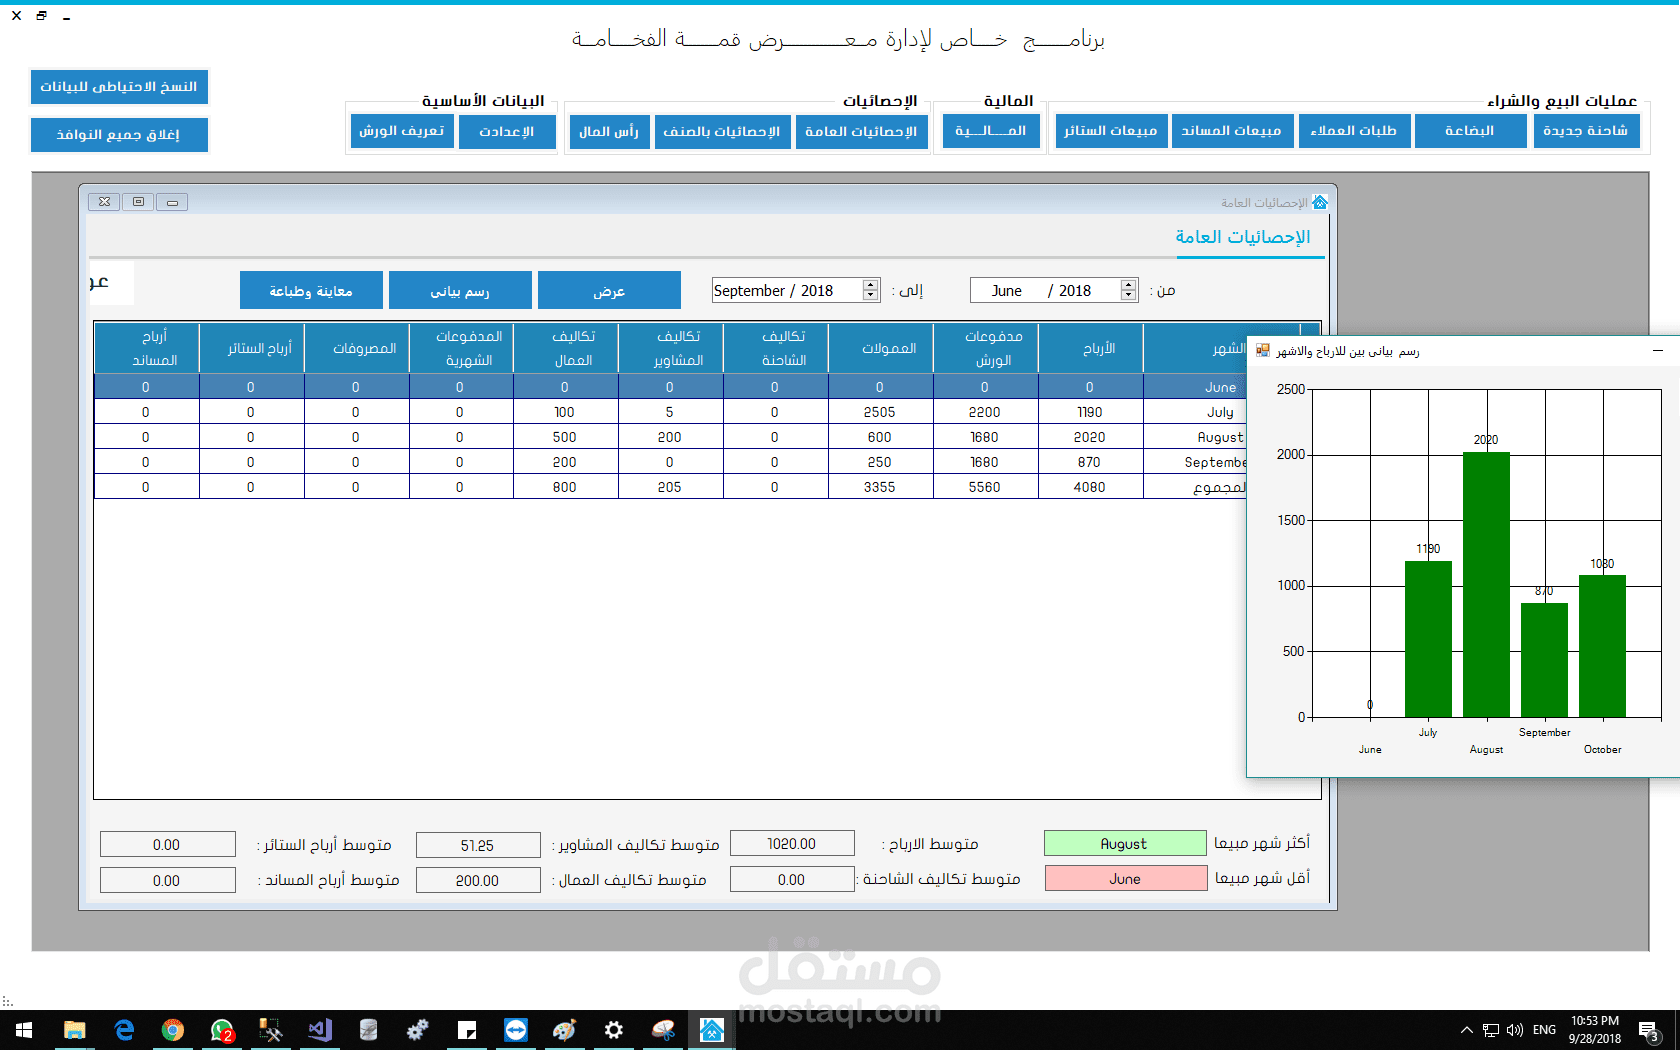Open مبيعات الستائر

click(1111, 131)
